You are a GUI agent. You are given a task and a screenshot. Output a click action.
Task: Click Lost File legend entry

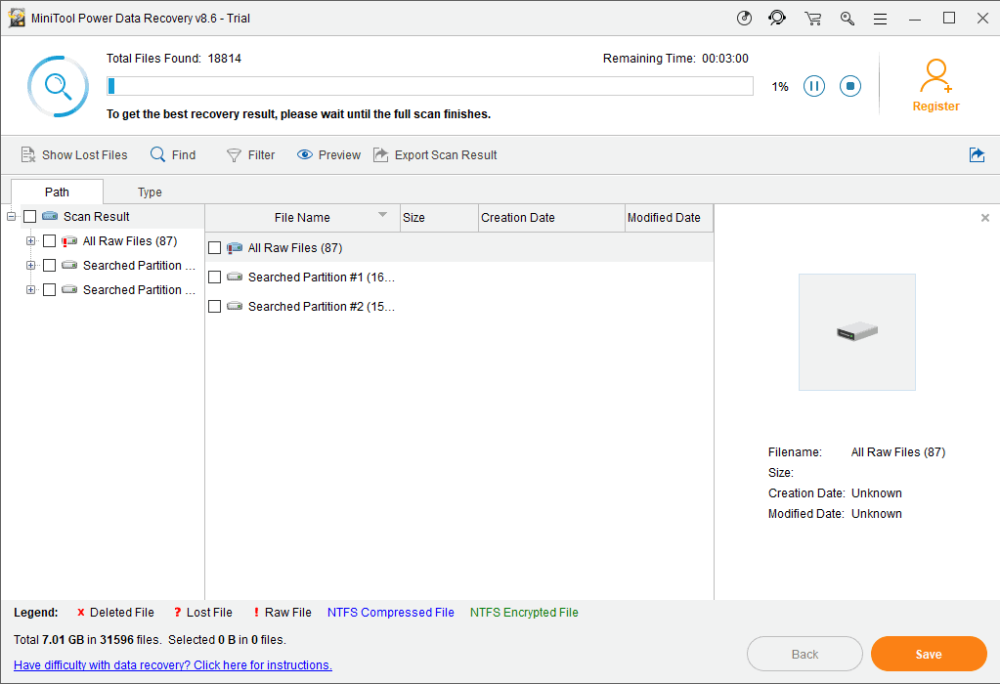pos(203,613)
